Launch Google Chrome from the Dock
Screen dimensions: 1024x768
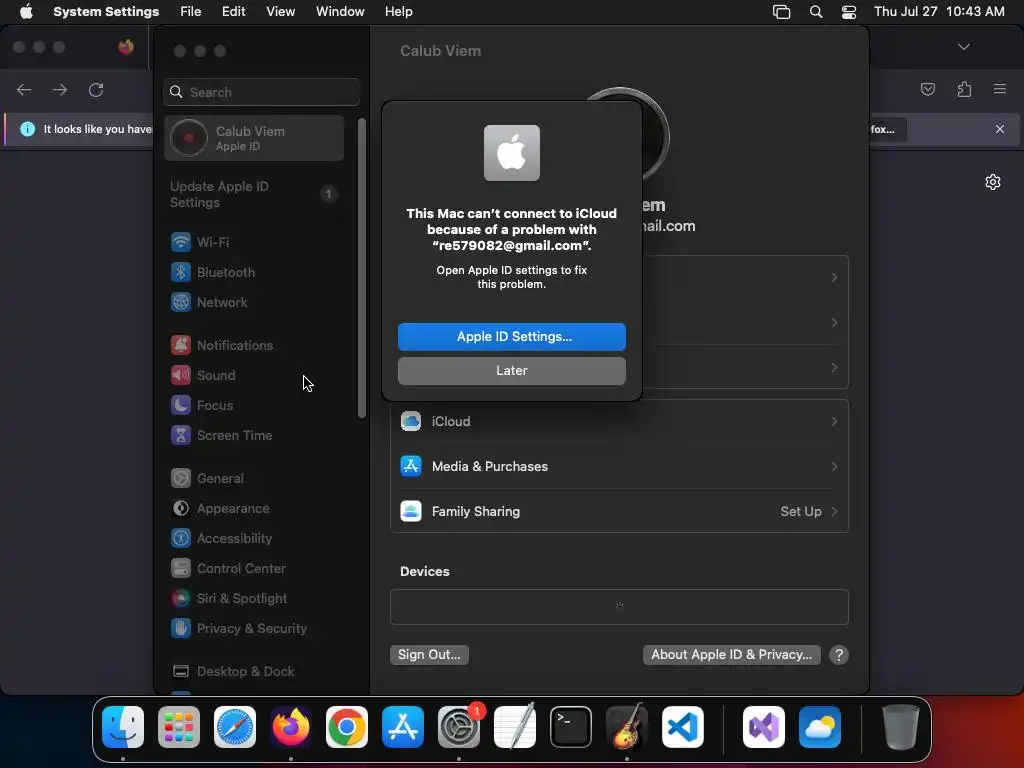tap(347, 727)
